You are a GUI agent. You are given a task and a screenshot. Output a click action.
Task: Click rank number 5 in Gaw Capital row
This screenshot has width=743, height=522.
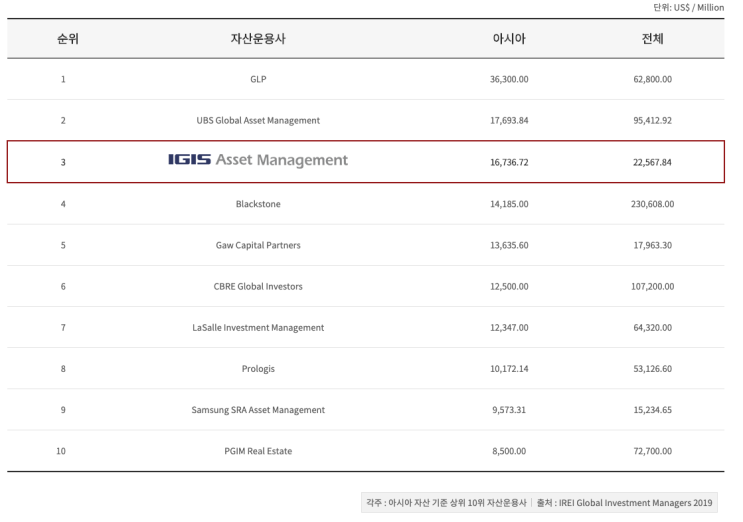pyautogui.click(x=63, y=245)
